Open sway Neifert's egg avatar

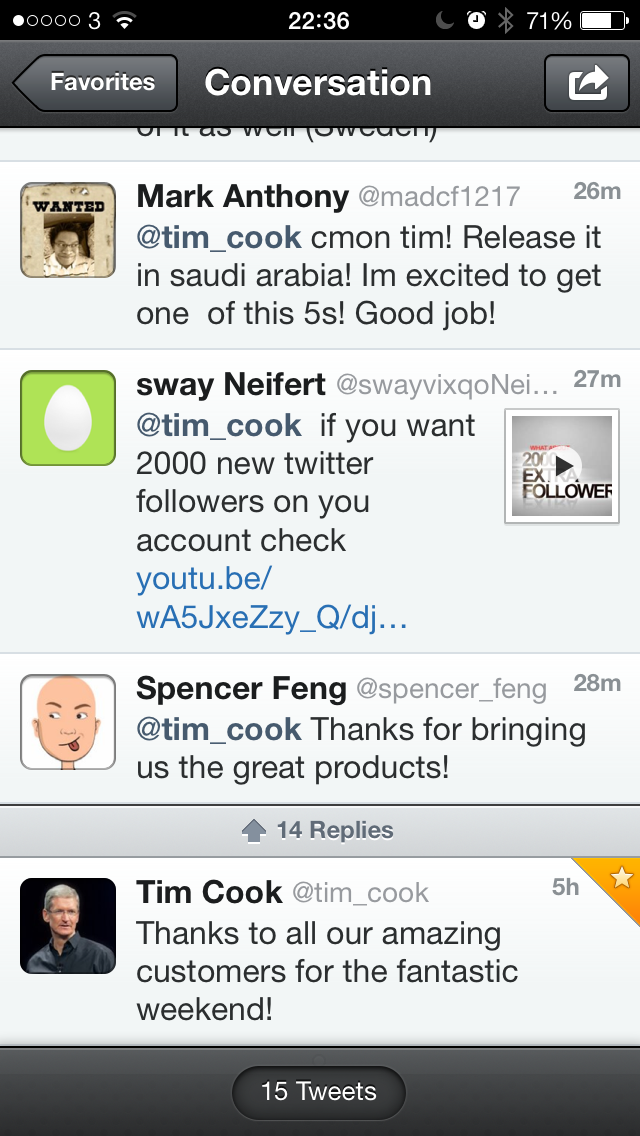coord(68,417)
